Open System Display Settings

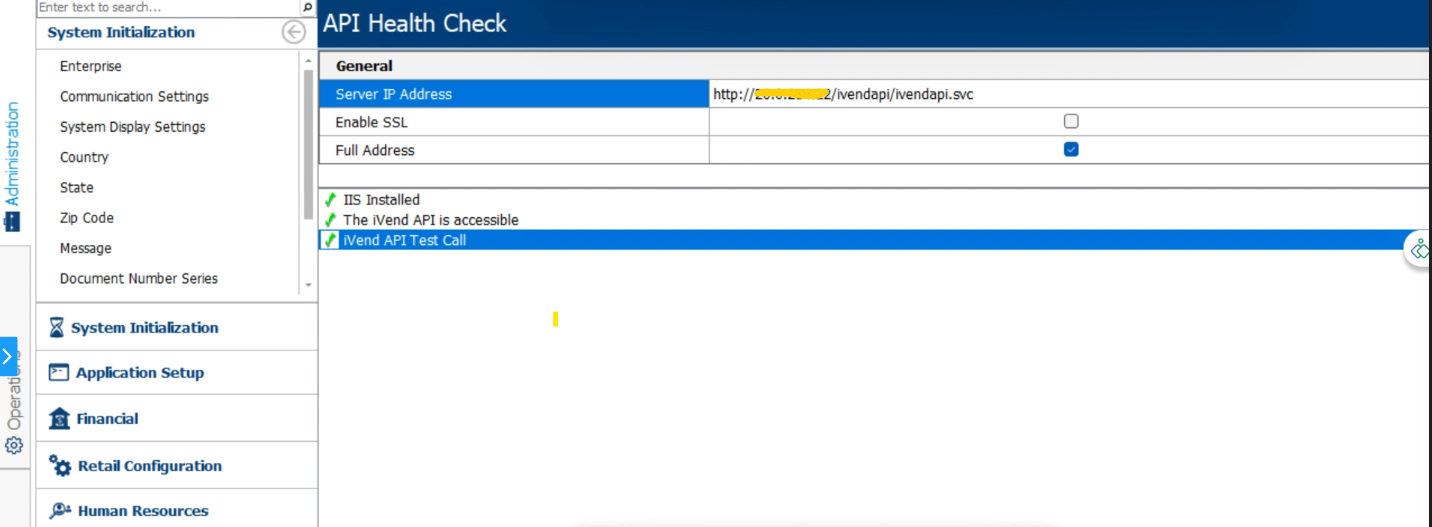point(132,127)
